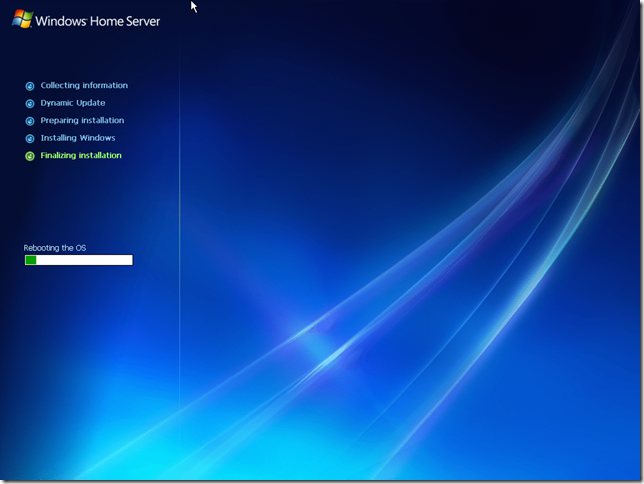Click the "Dynamic Update" label
The height and width of the screenshot is (484, 644).
tap(73, 103)
